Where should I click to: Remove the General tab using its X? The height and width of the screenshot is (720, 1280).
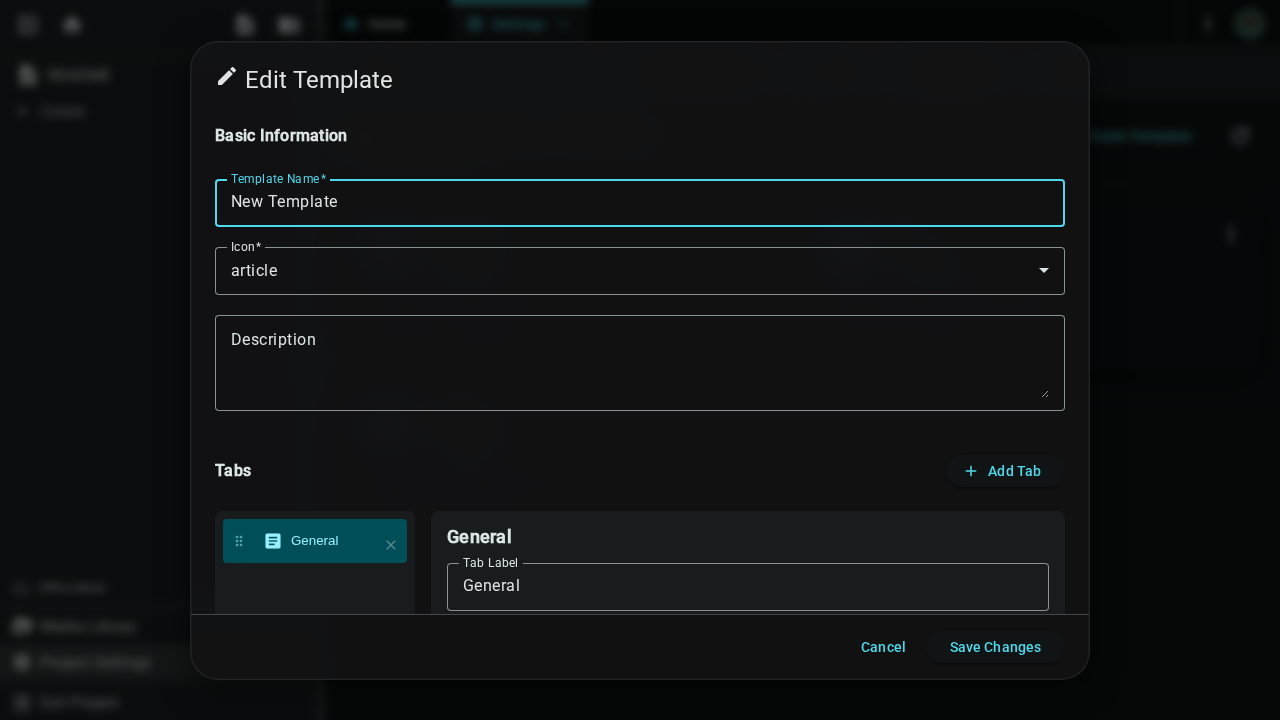click(391, 545)
